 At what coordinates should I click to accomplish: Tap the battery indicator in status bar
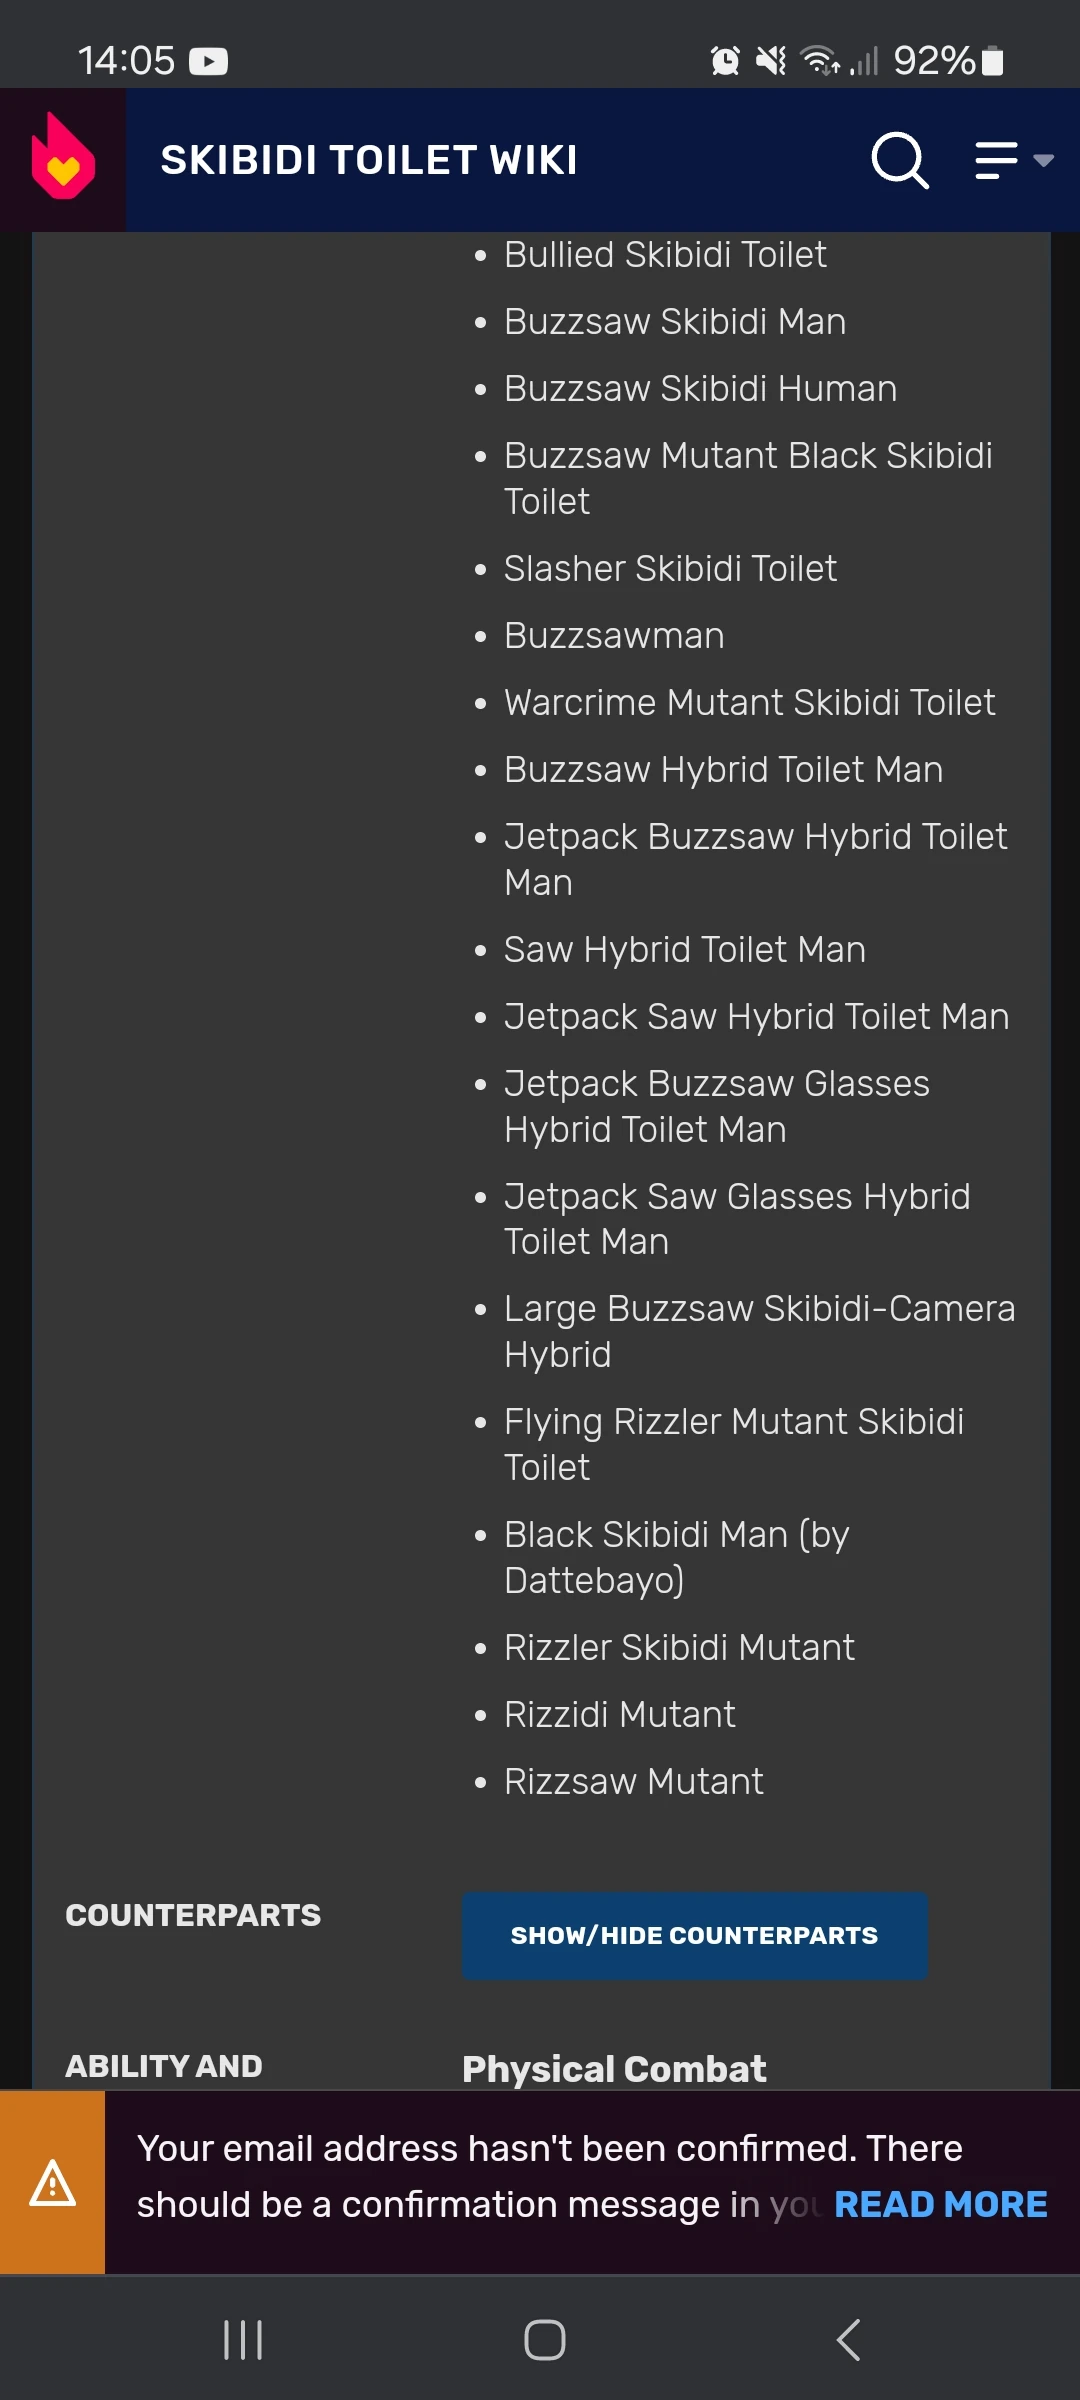coord(992,62)
